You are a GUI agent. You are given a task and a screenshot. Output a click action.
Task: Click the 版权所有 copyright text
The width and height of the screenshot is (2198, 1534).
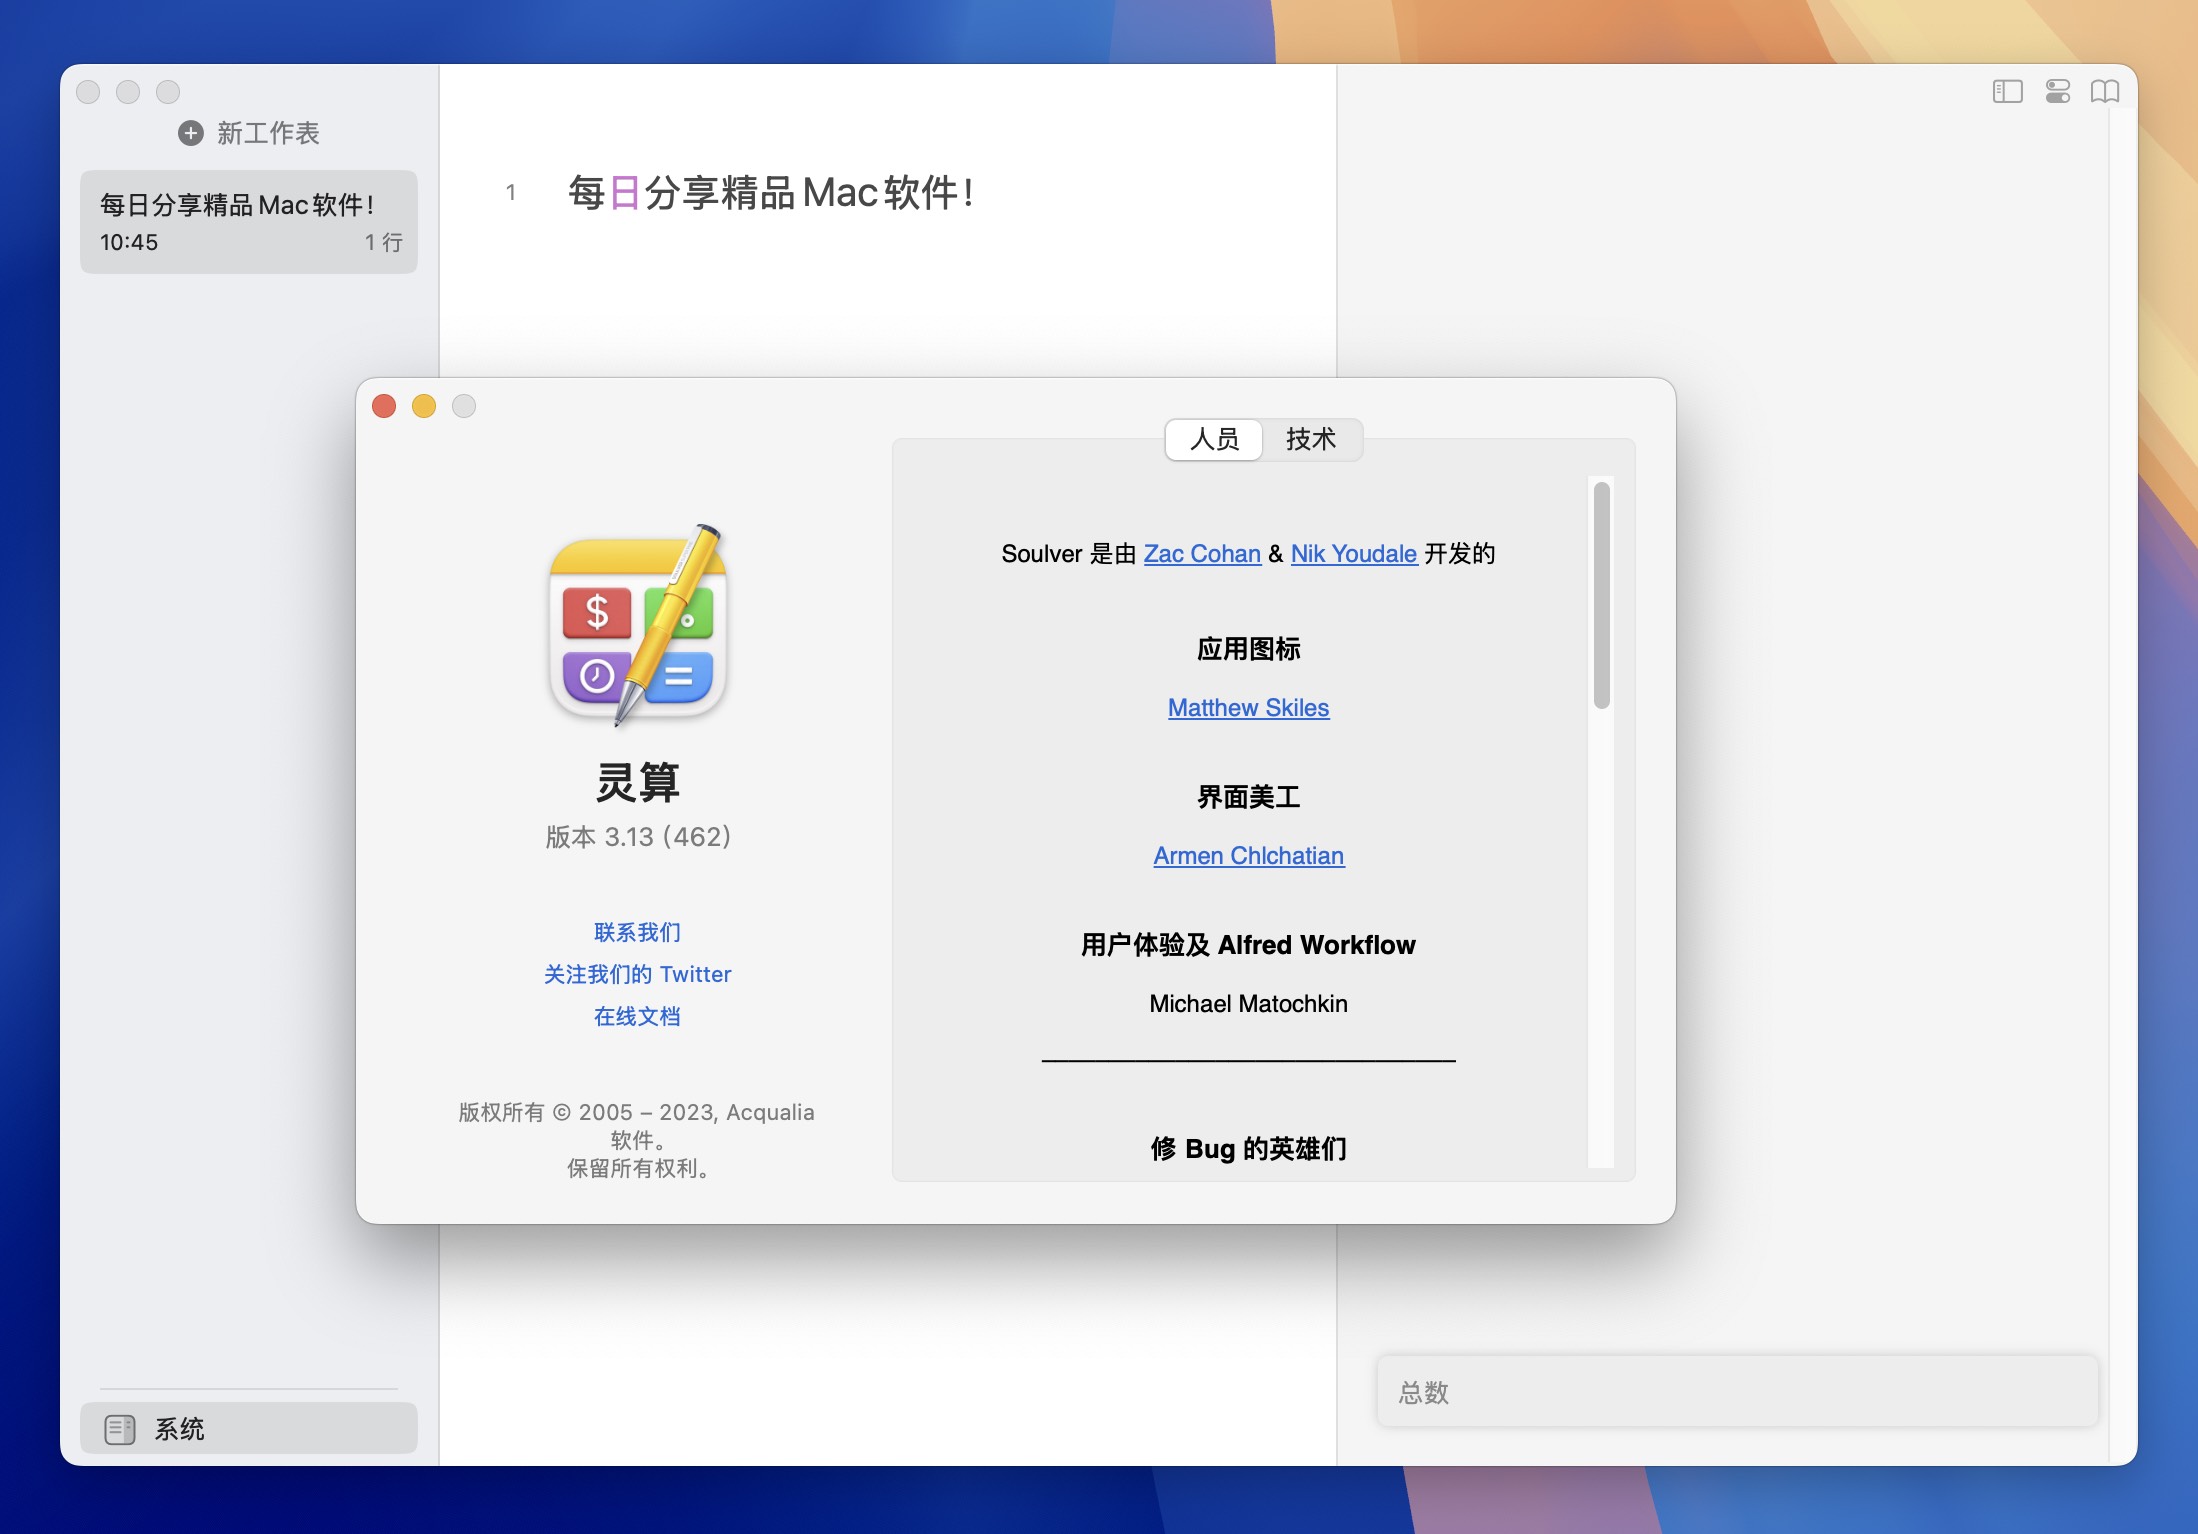[x=637, y=1140]
